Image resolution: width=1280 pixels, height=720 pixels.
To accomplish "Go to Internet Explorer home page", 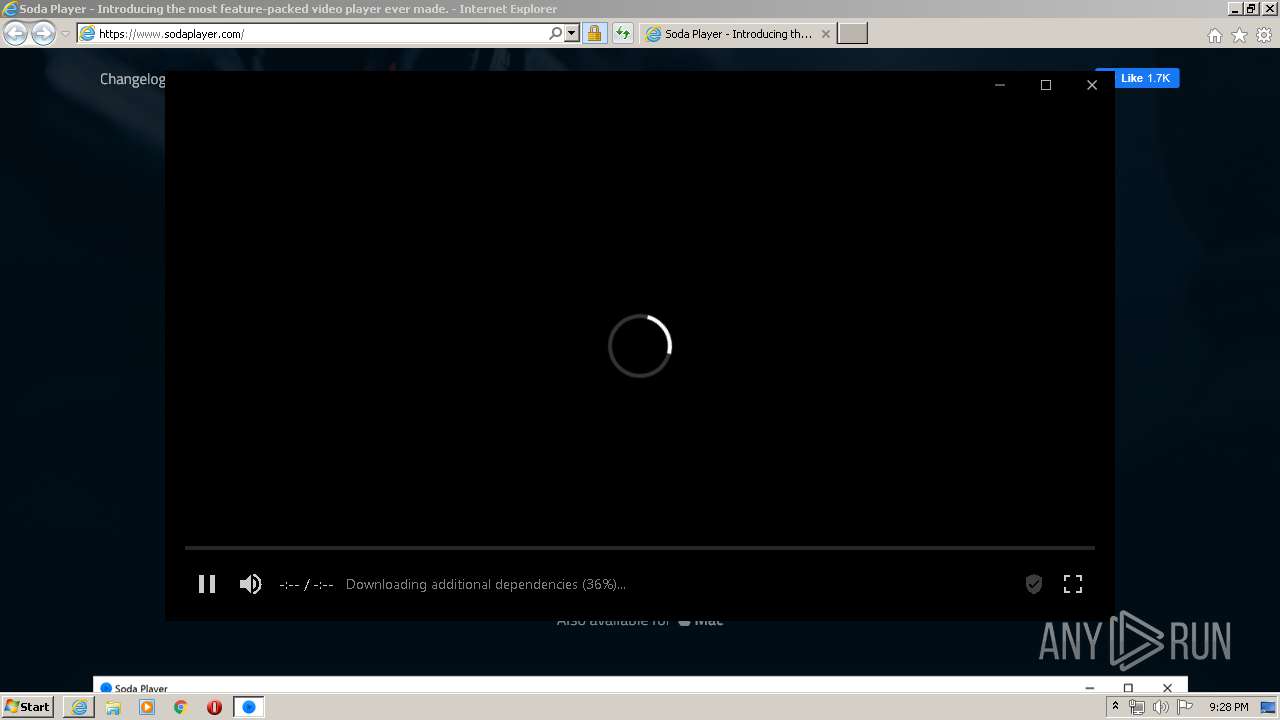I will [1214, 35].
